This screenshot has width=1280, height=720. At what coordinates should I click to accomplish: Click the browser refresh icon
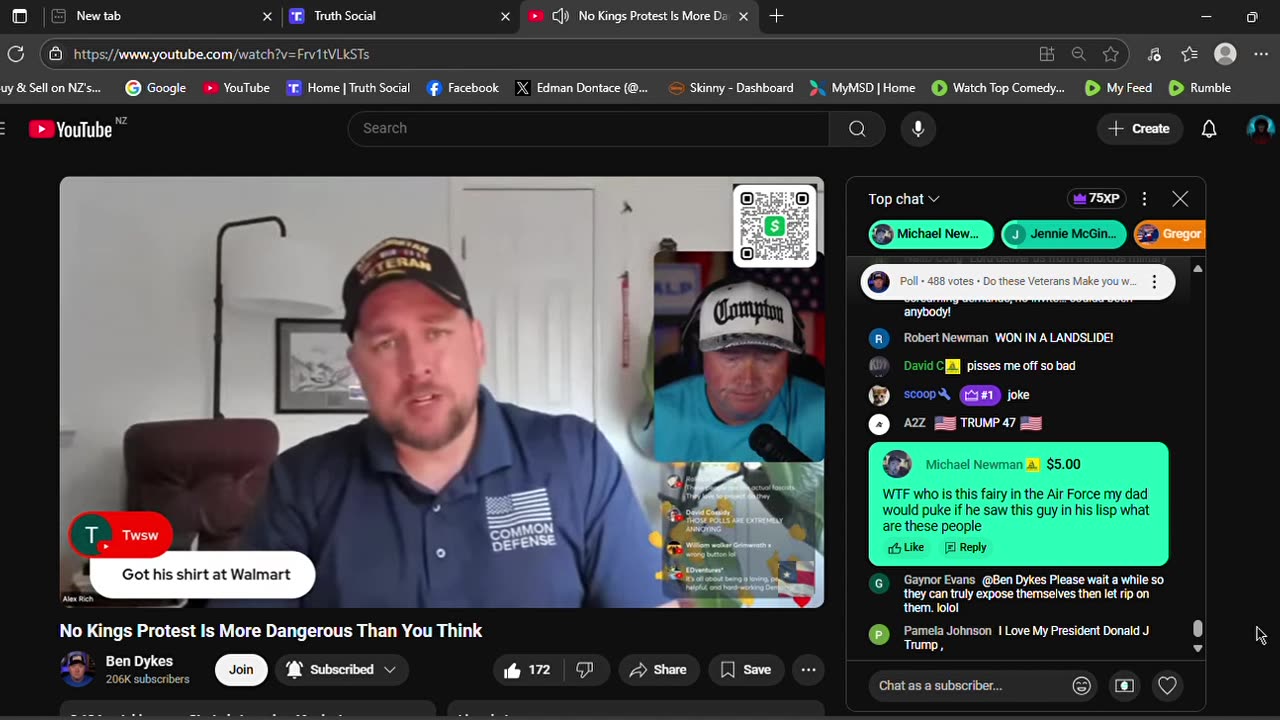(x=15, y=54)
